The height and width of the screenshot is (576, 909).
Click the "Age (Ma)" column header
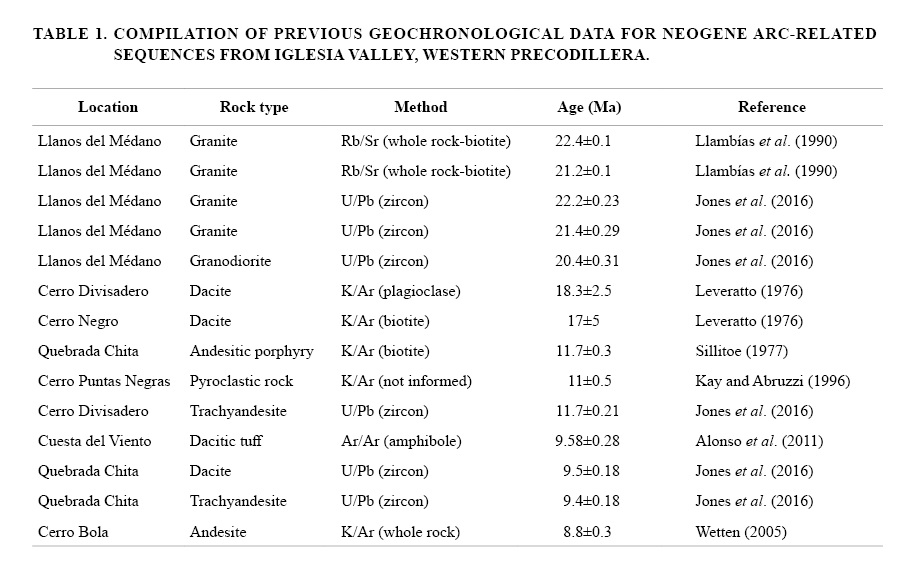coord(589,107)
